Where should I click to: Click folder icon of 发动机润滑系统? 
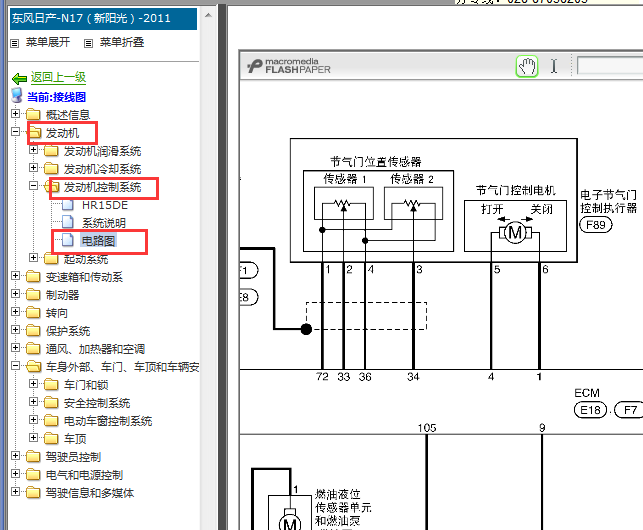coord(51,151)
